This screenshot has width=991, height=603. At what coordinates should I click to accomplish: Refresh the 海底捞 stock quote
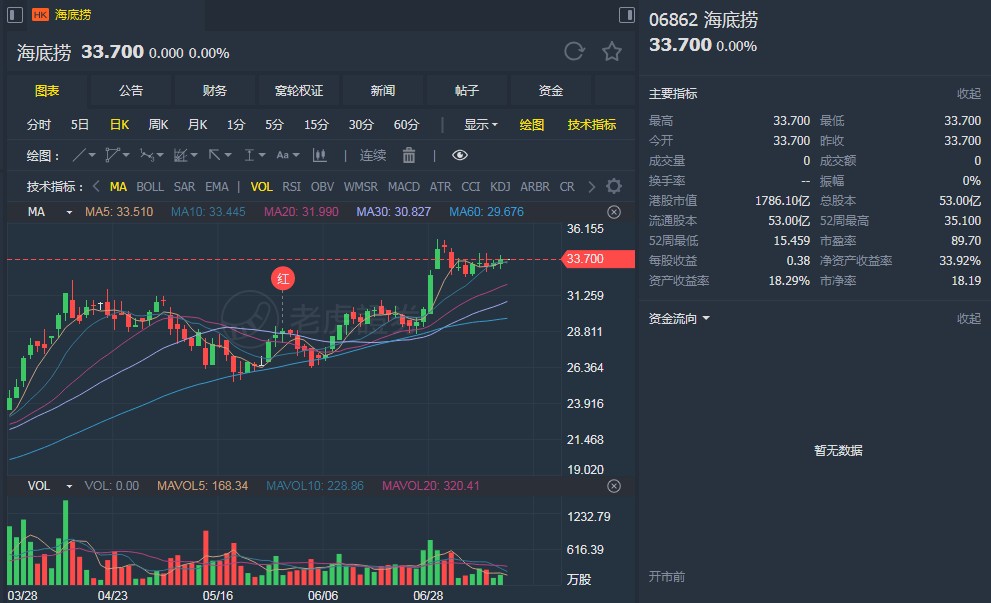(574, 51)
